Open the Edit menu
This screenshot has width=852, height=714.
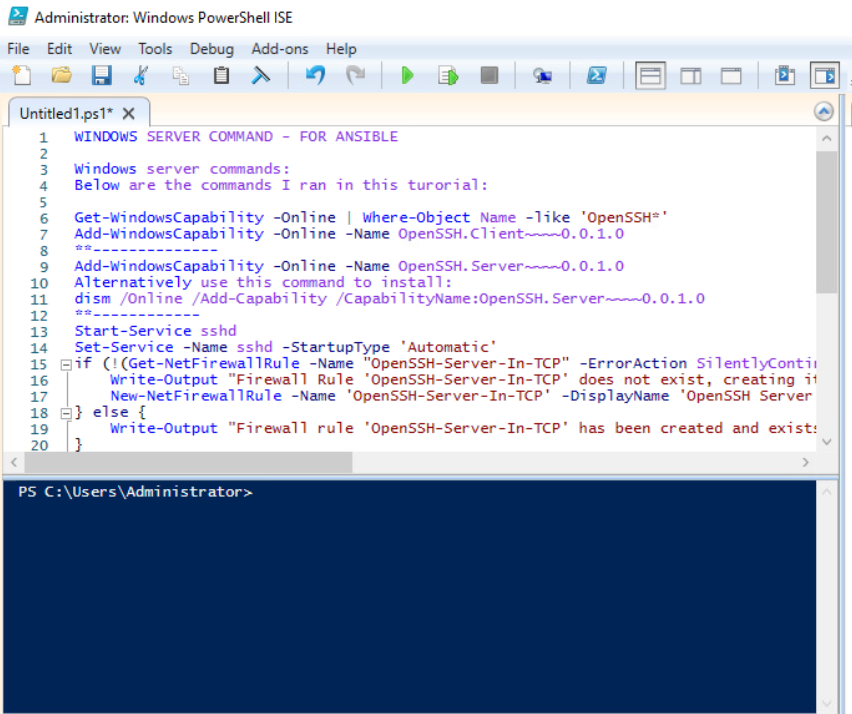[x=59, y=49]
